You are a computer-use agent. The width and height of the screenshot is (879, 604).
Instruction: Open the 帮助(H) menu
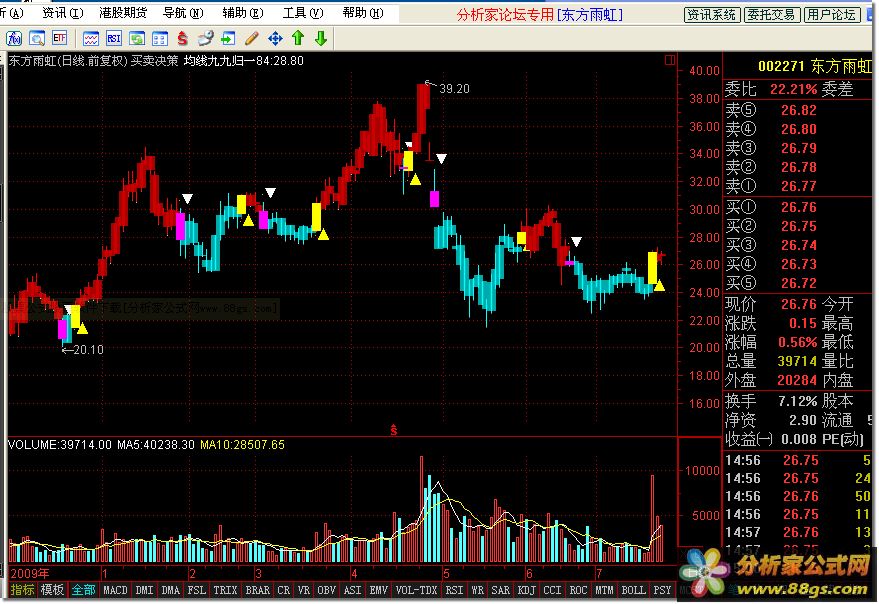[363, 12]
